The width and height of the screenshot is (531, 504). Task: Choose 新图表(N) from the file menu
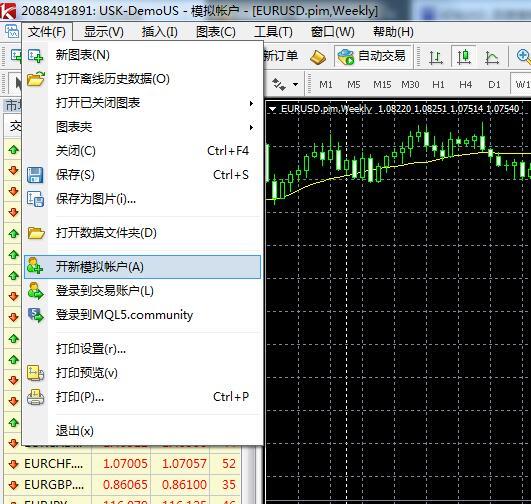[x=142, y=55]
